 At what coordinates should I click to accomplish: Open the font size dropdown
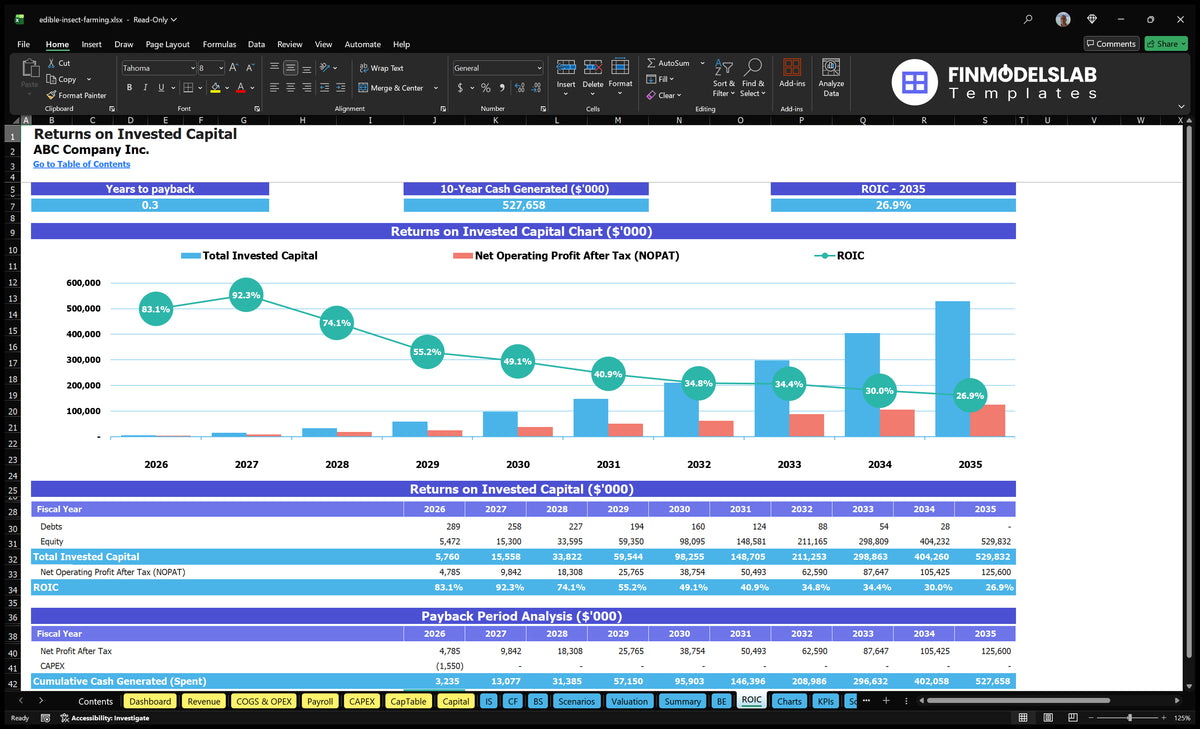[220, 68]
